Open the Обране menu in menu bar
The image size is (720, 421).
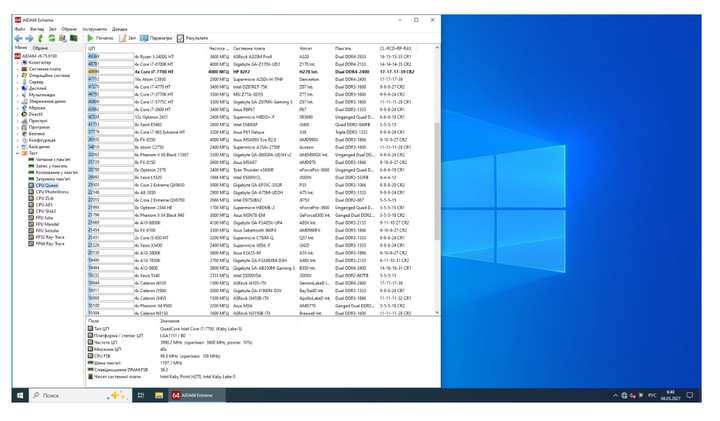click(x=69, y=29)
